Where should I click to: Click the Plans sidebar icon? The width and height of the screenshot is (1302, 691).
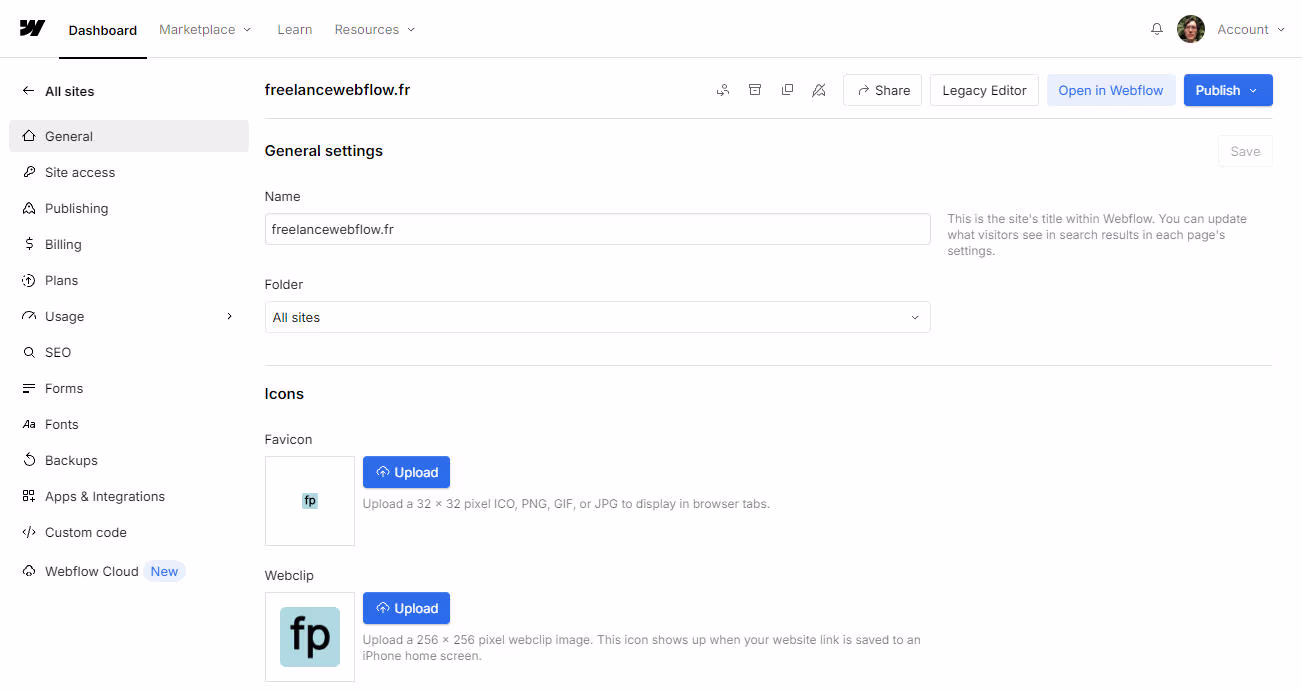(29, 280)
